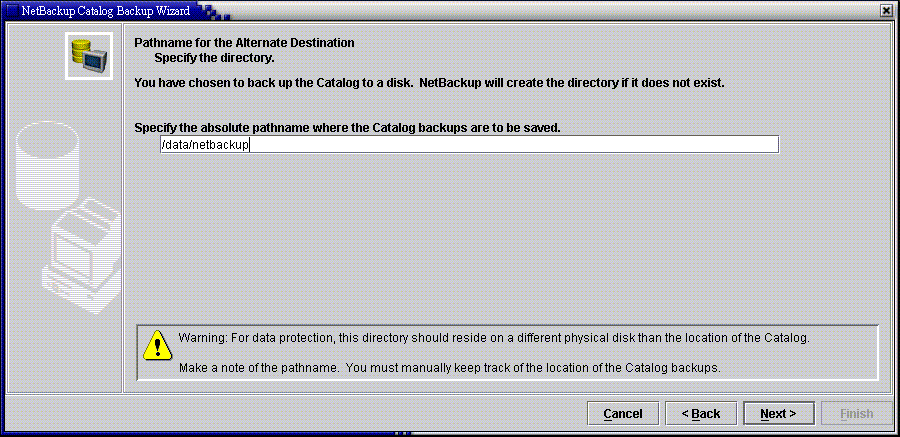Select the Pathname for the Alternate Destination heading

click(244, 43)
